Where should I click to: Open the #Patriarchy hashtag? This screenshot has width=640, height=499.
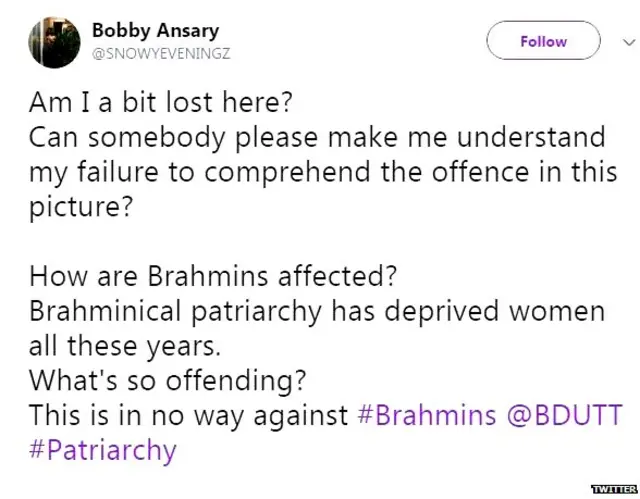[x=102, y=449]
